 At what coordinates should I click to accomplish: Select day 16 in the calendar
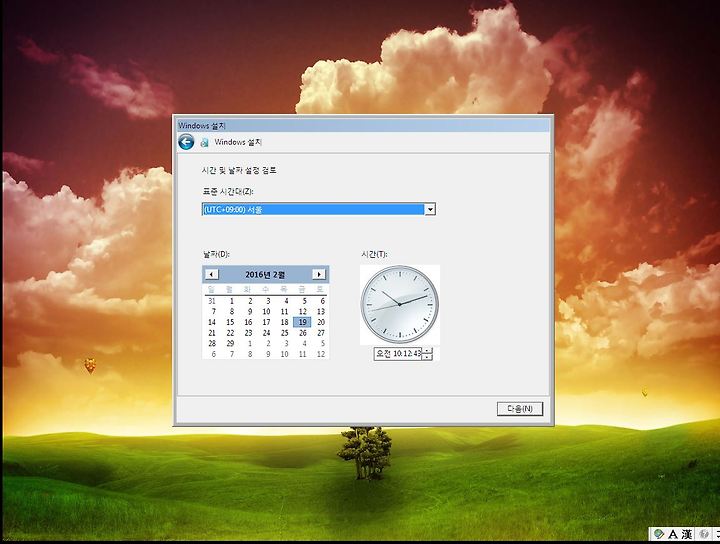tap(248, 322)
